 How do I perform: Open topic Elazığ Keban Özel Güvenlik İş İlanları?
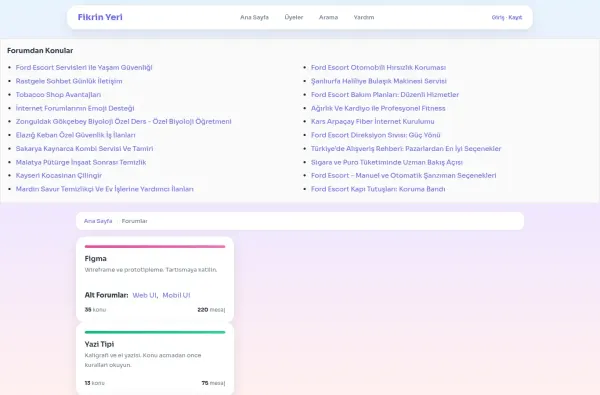tap(75, 135)
